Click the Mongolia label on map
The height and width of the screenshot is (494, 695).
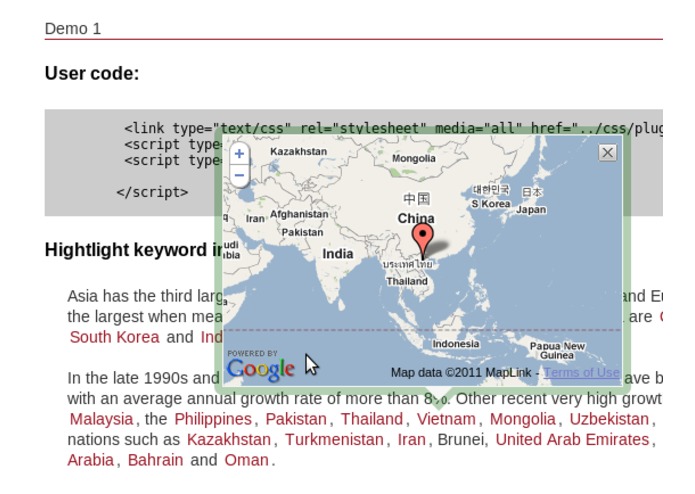[x=414, y=159]
